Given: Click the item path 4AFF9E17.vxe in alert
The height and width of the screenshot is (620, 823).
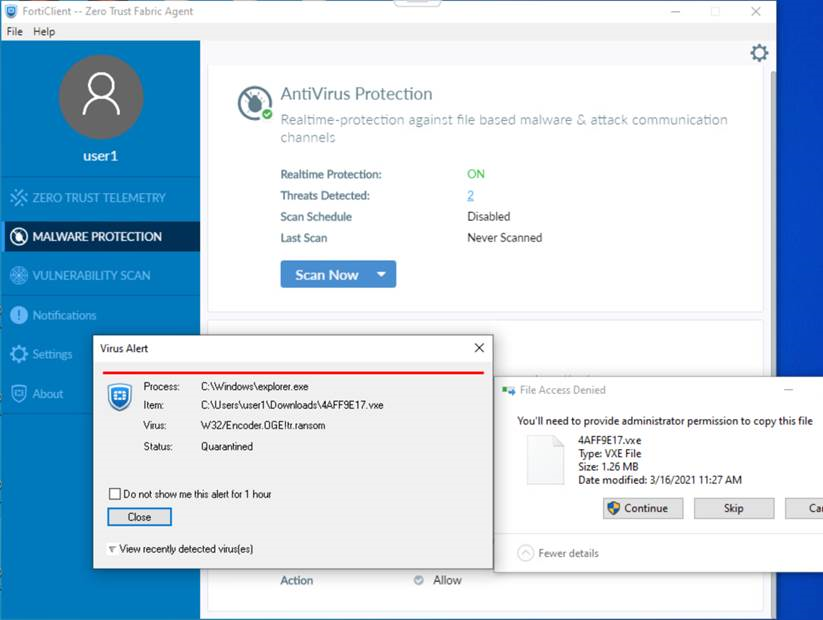Looking at the screenshot, I should 292,405.
